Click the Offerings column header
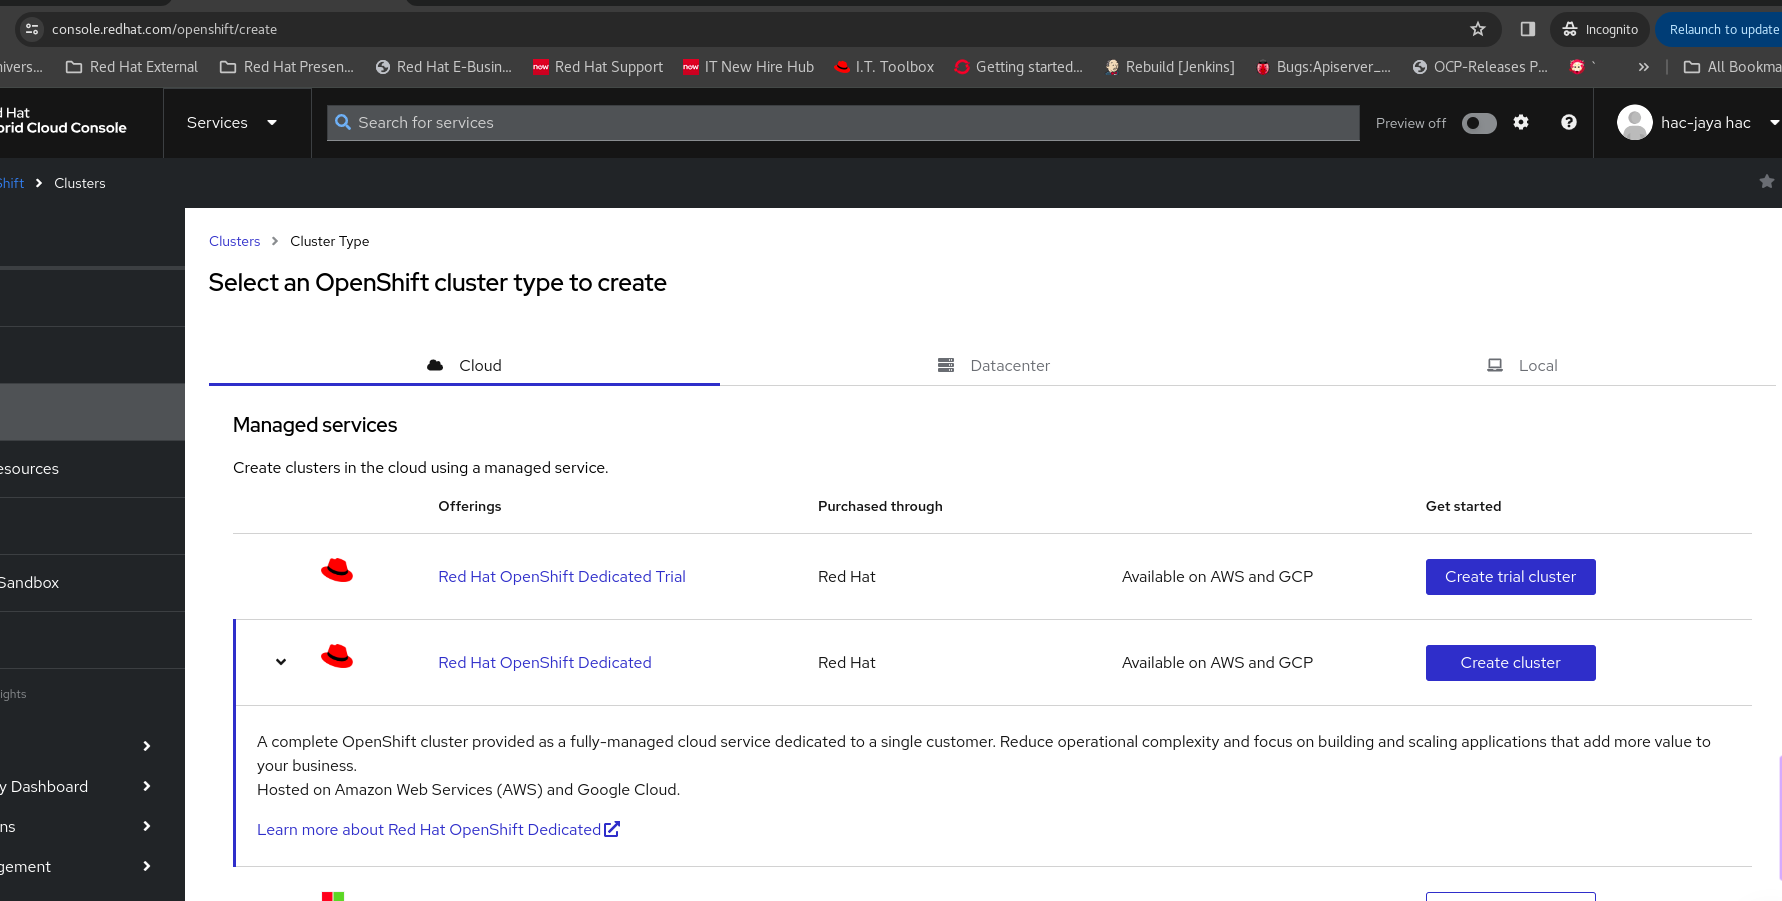Viewport: 1782px width, 901px height. point(470,506)
